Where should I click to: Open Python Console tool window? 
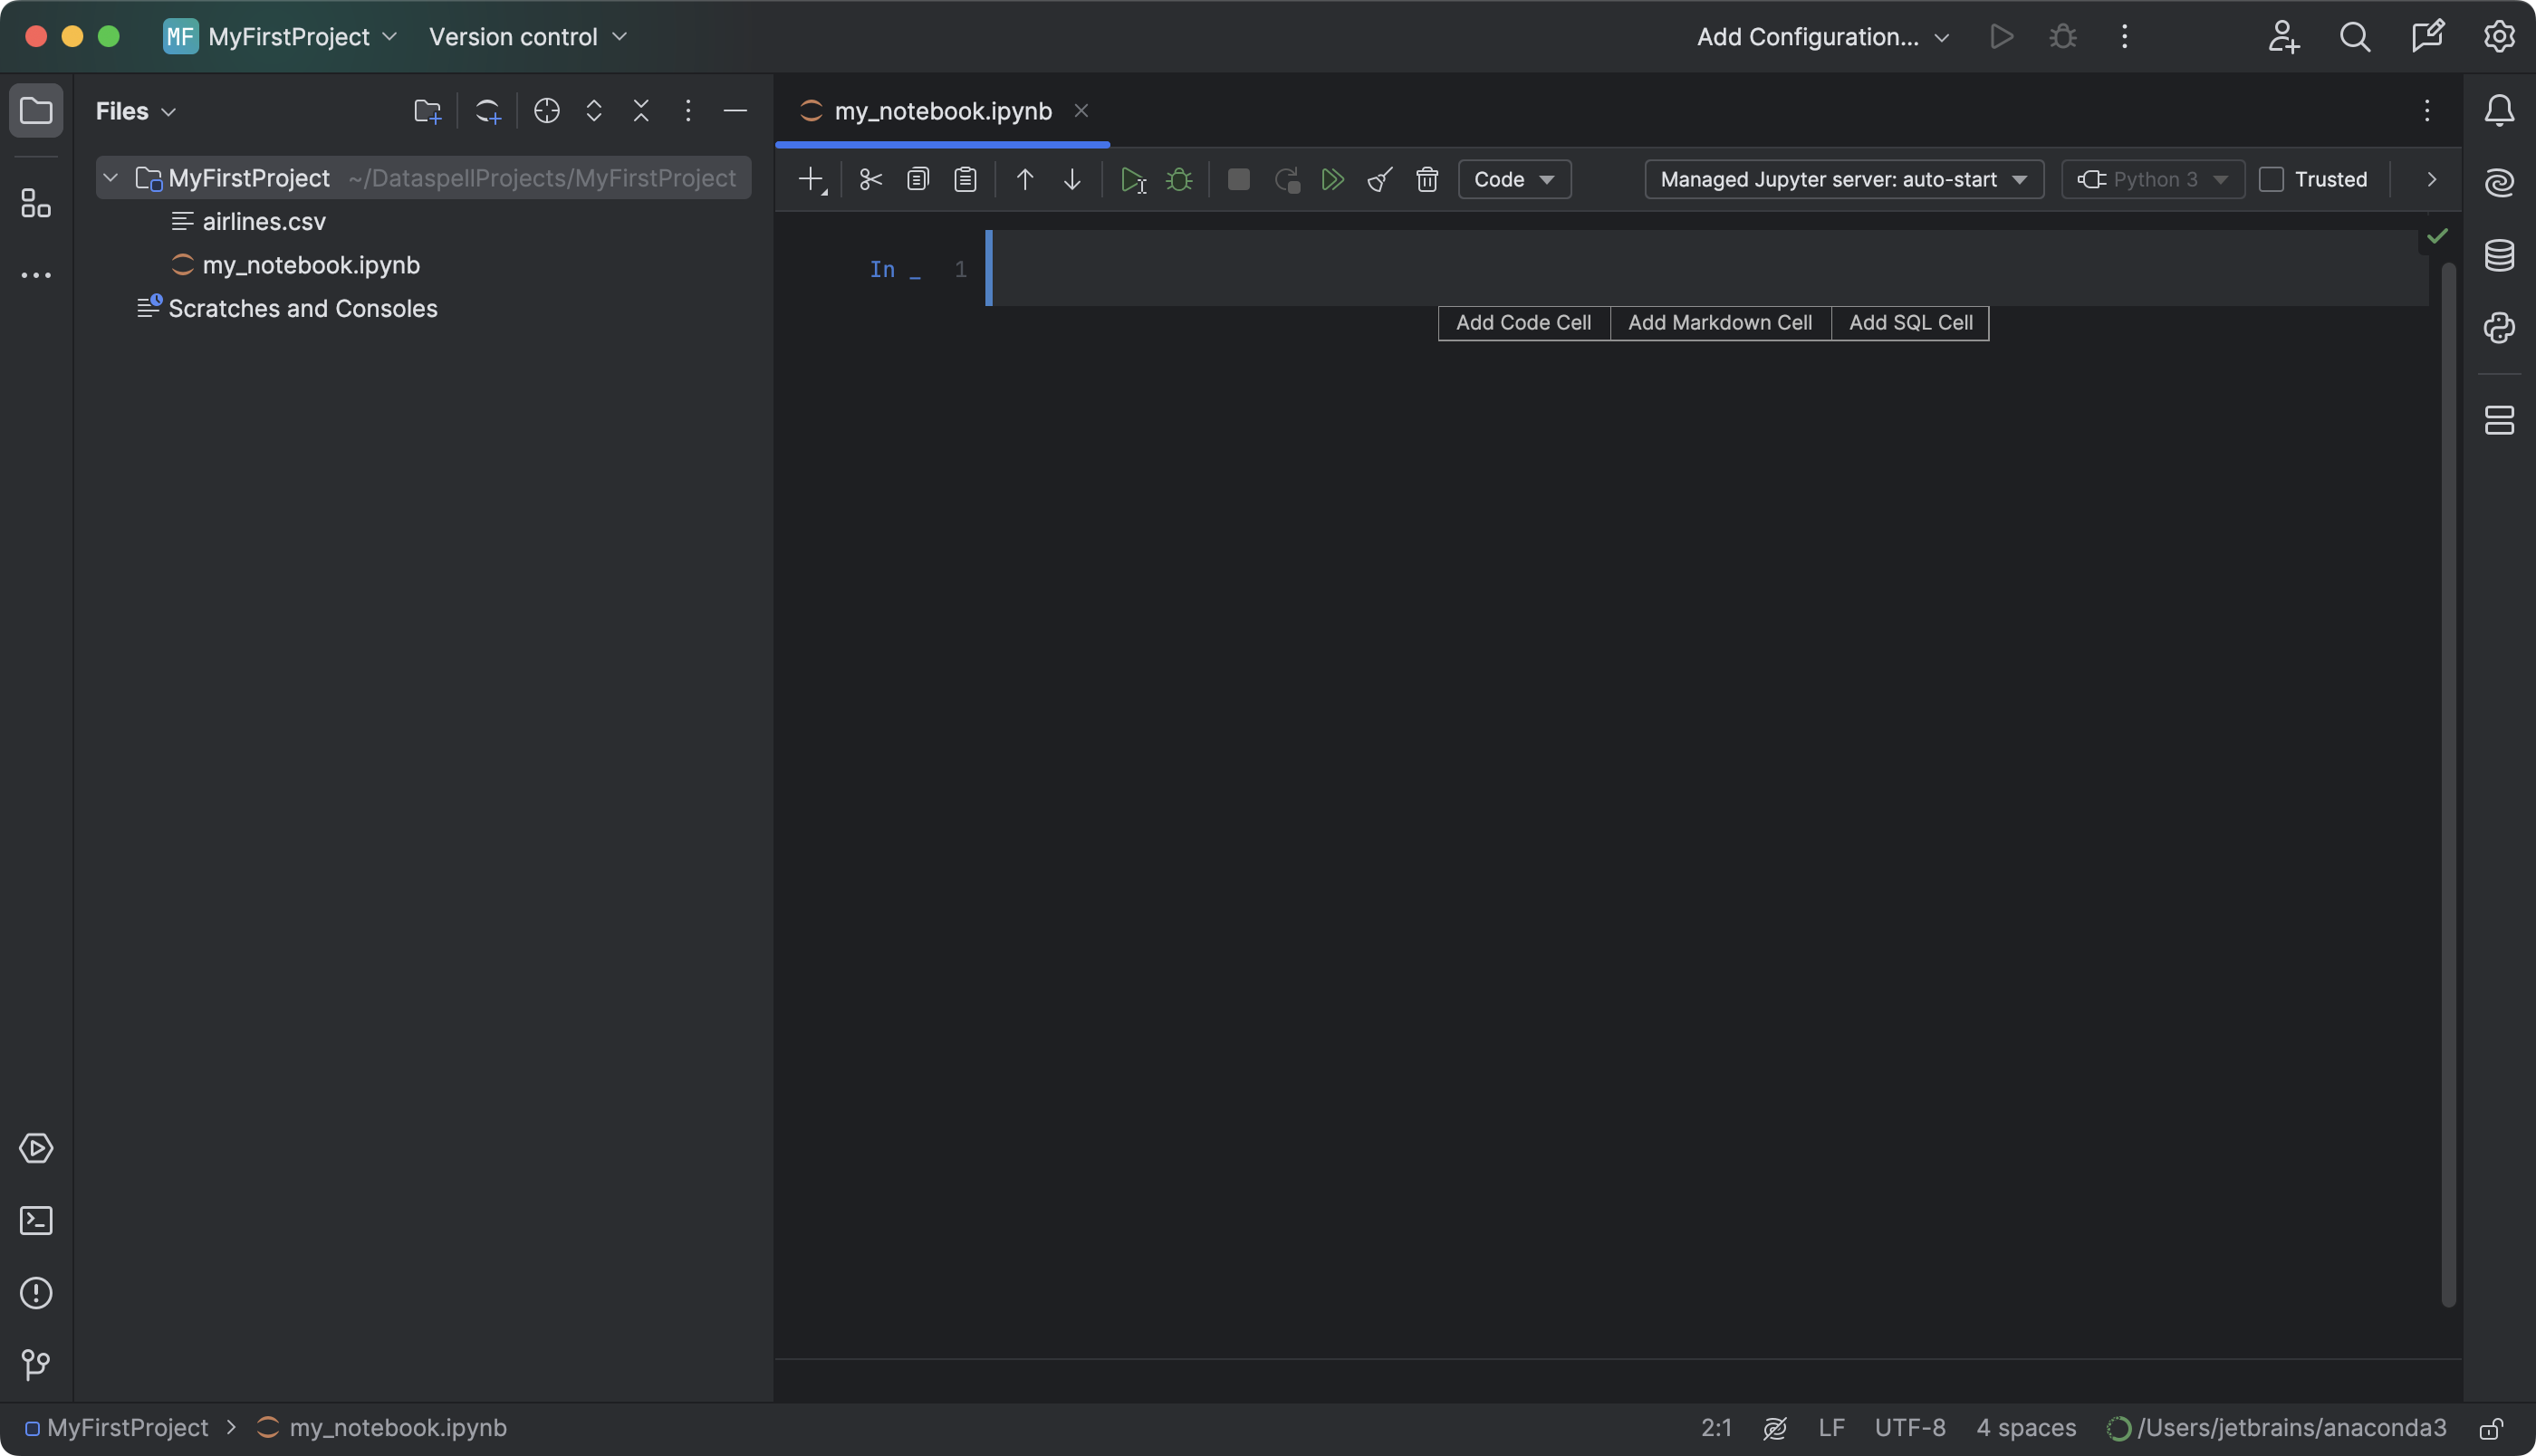[2499, 328]
